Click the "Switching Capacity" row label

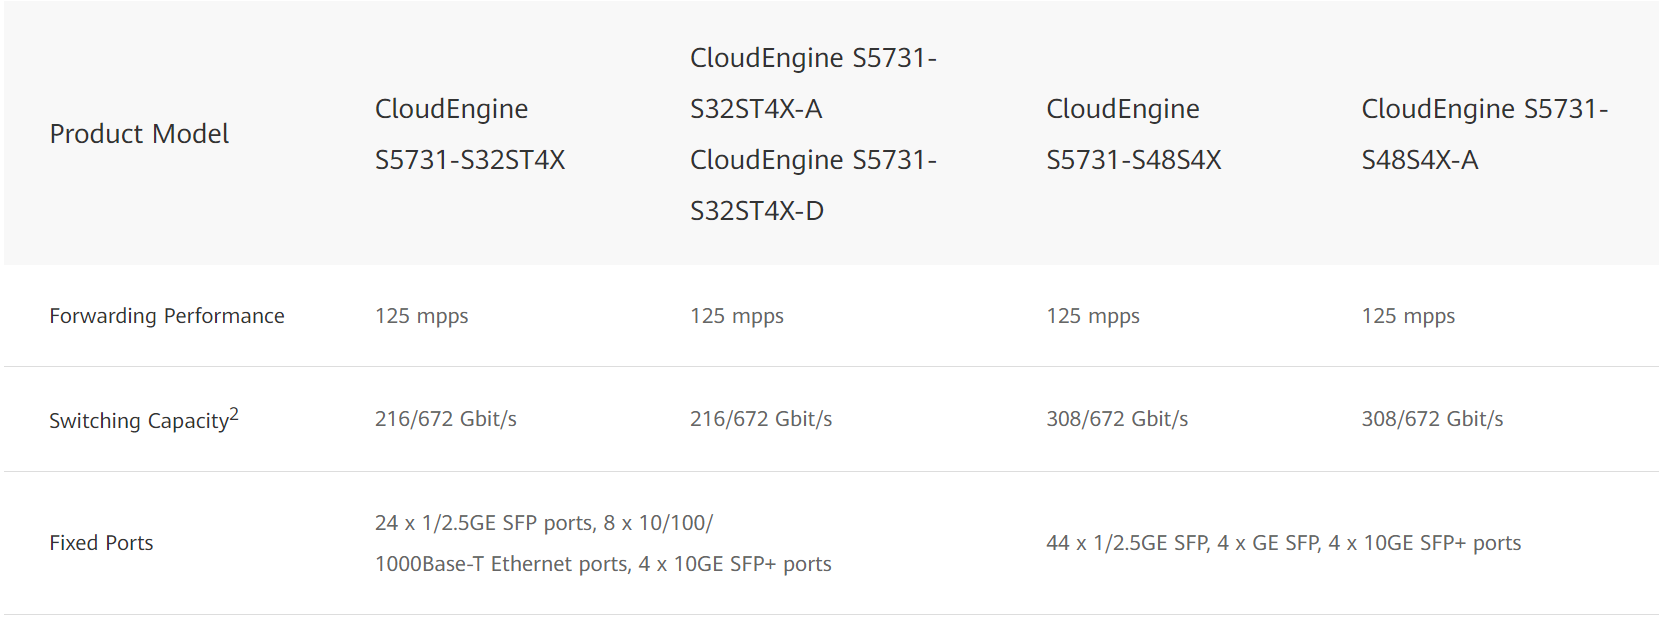click(138, 421)
